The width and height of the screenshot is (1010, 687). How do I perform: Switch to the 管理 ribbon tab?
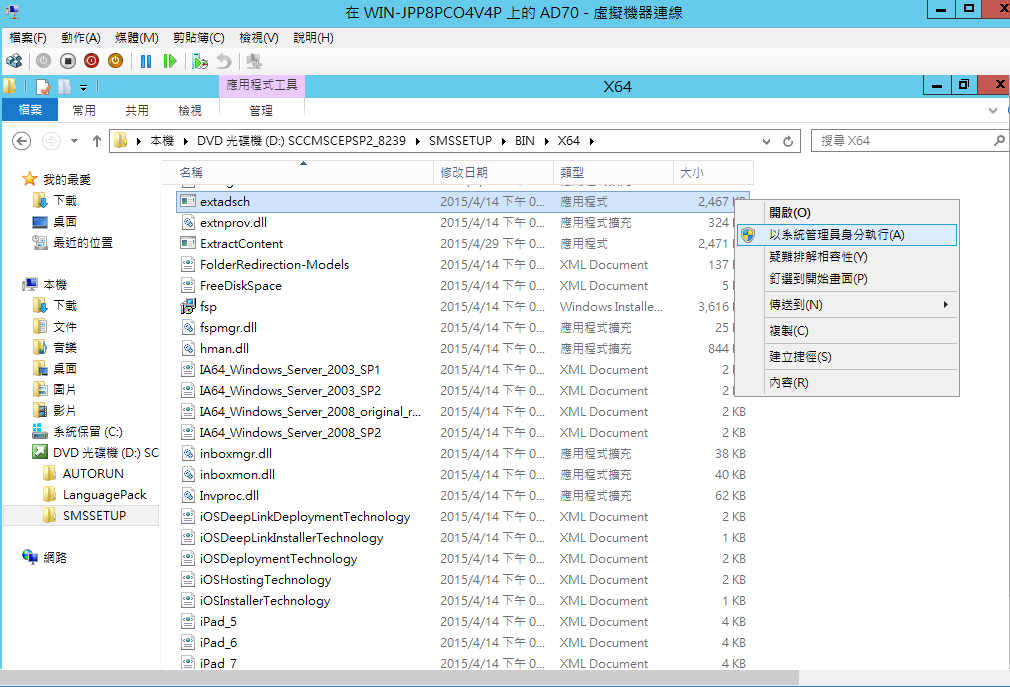[261, 111]
